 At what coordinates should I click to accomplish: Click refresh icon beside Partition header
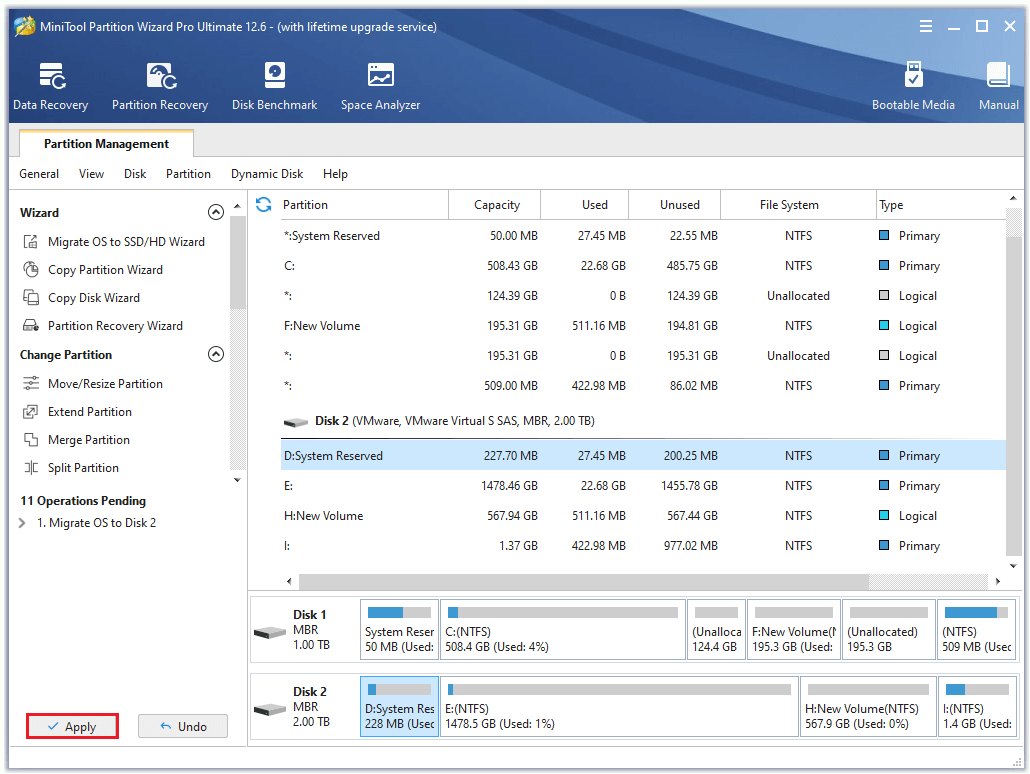264,204
